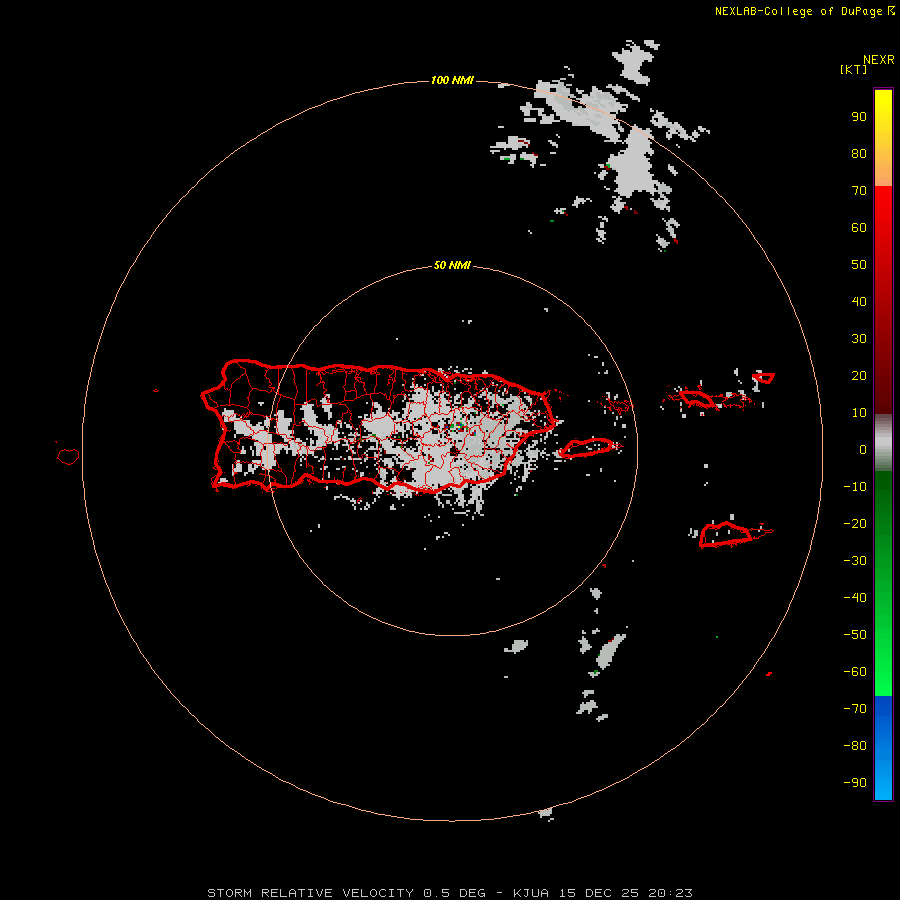
Task: Select the -10 value on velocity scale
Action: click(x=855, y=487)
